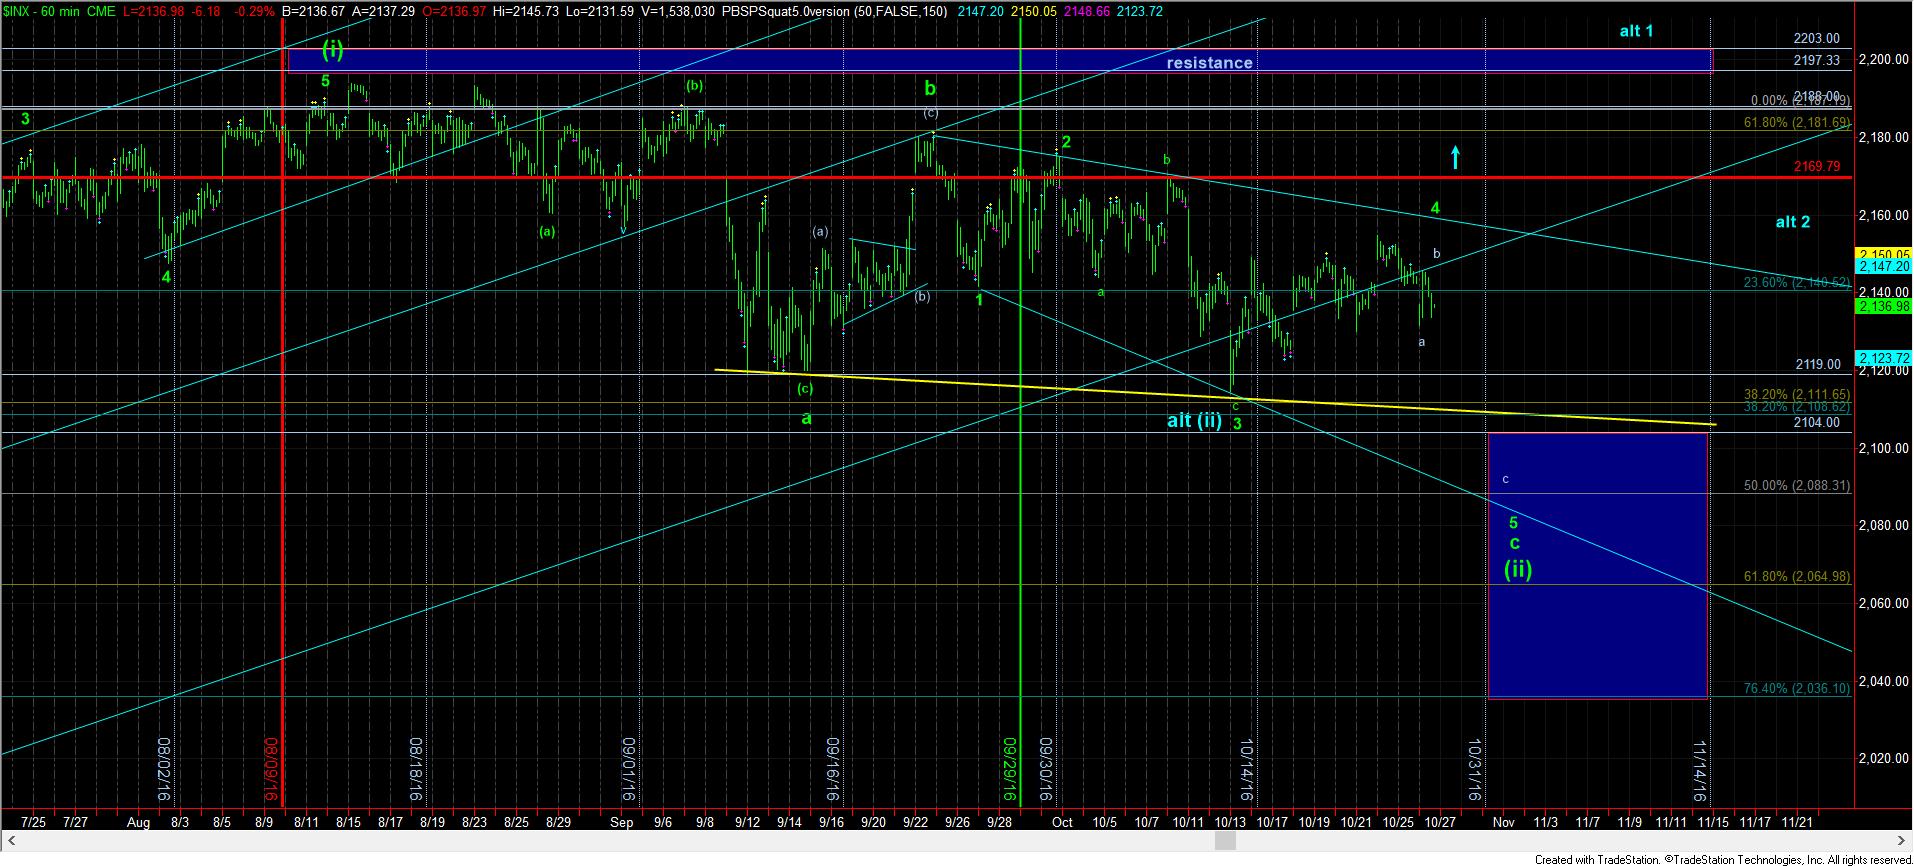Screen dimensions: 1914x866
Task: Click the cyan 2,123.72 price tag
Action: point(1883,358)
